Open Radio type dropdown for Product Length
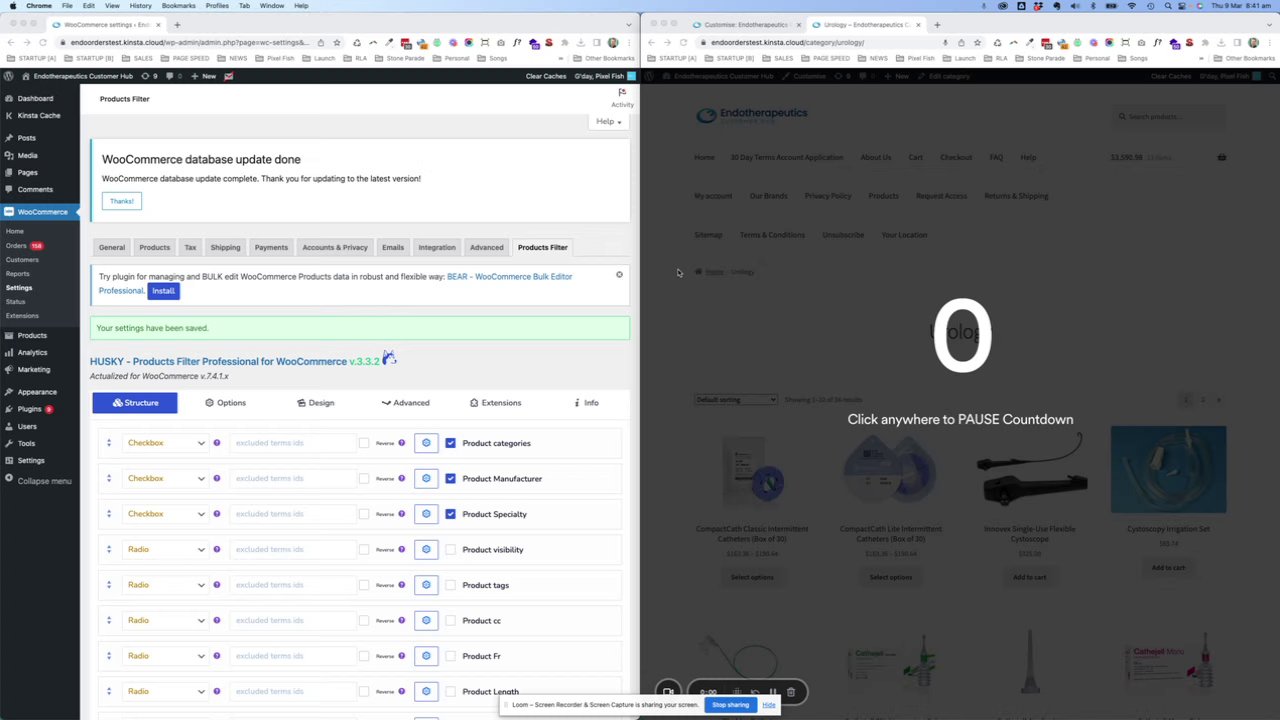This screenshot has width=1280, height=720. (x=166, y=691)
